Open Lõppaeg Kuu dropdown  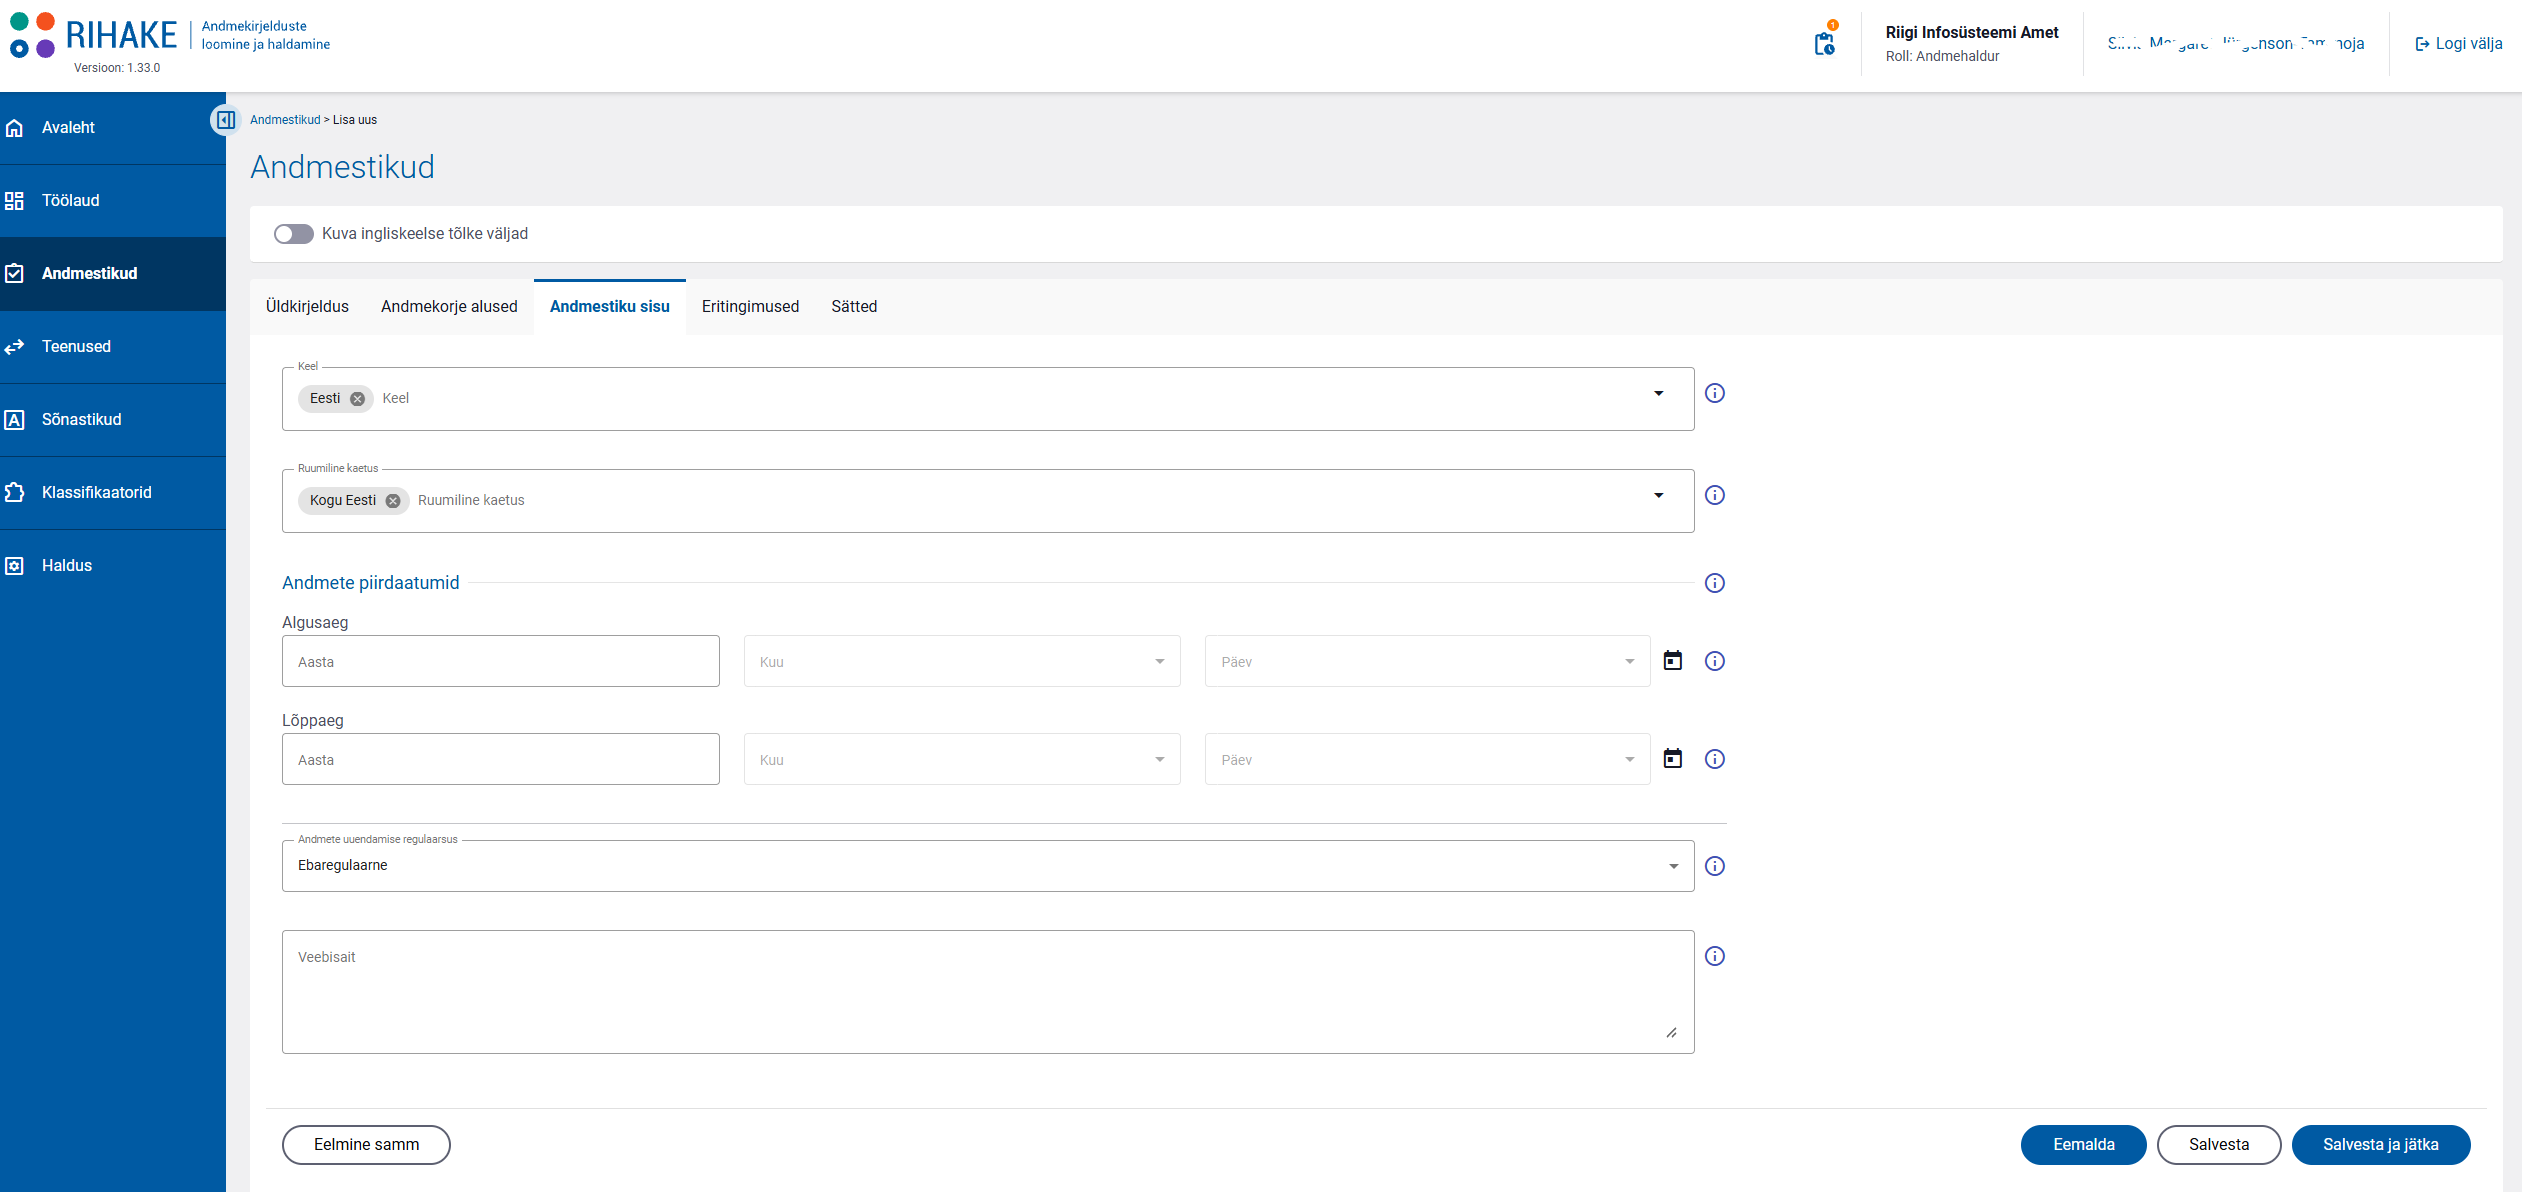tap(962, 759)
